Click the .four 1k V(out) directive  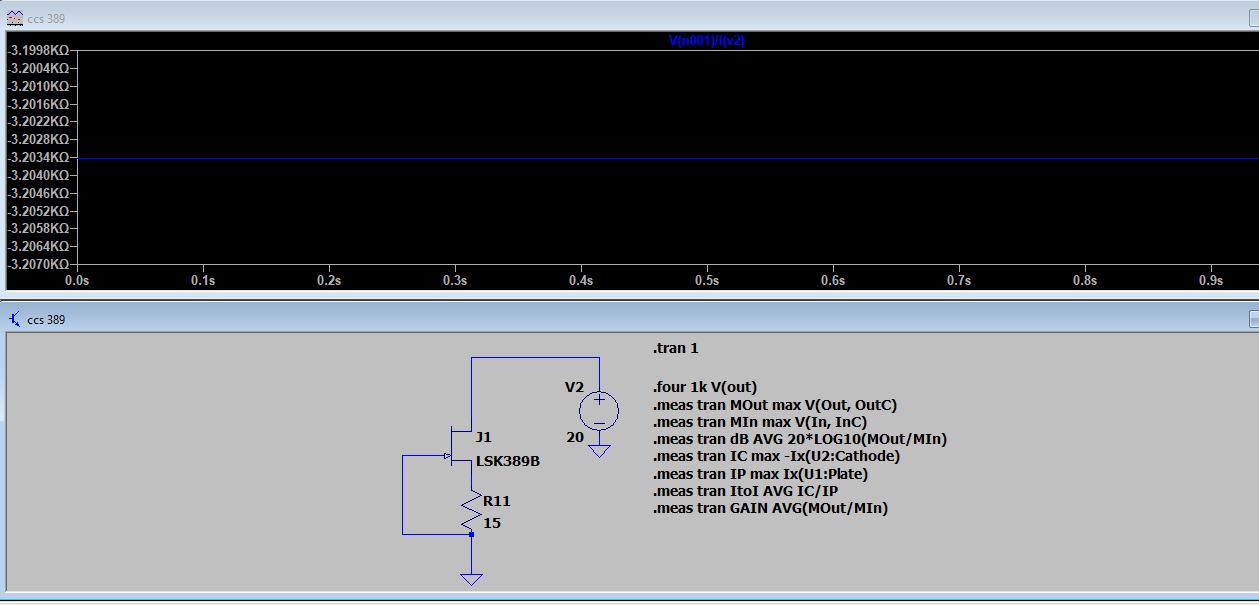click(x=704, y=387)
